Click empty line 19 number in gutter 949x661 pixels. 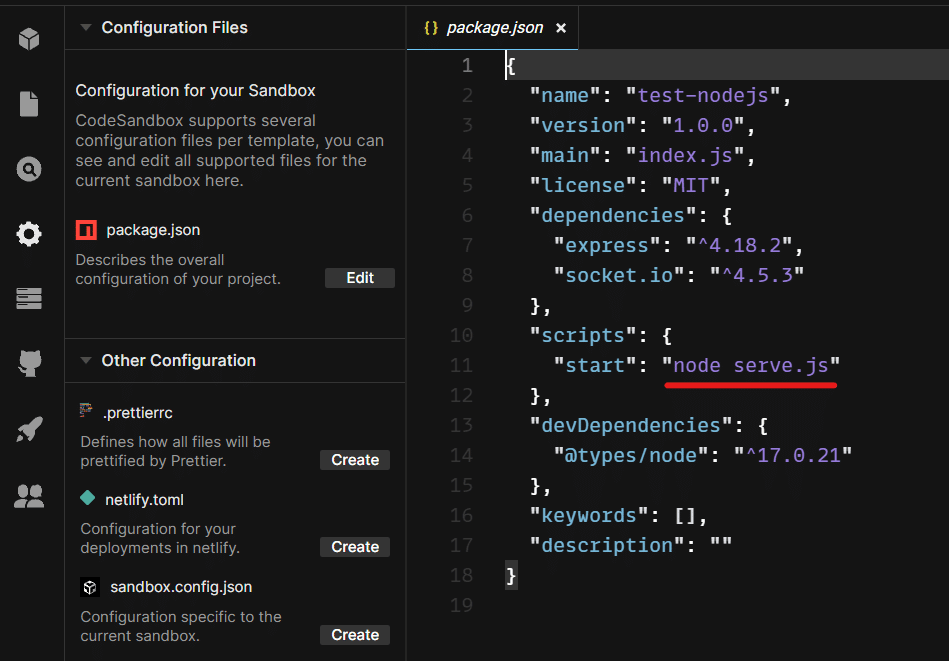click(x=461, y=605)
